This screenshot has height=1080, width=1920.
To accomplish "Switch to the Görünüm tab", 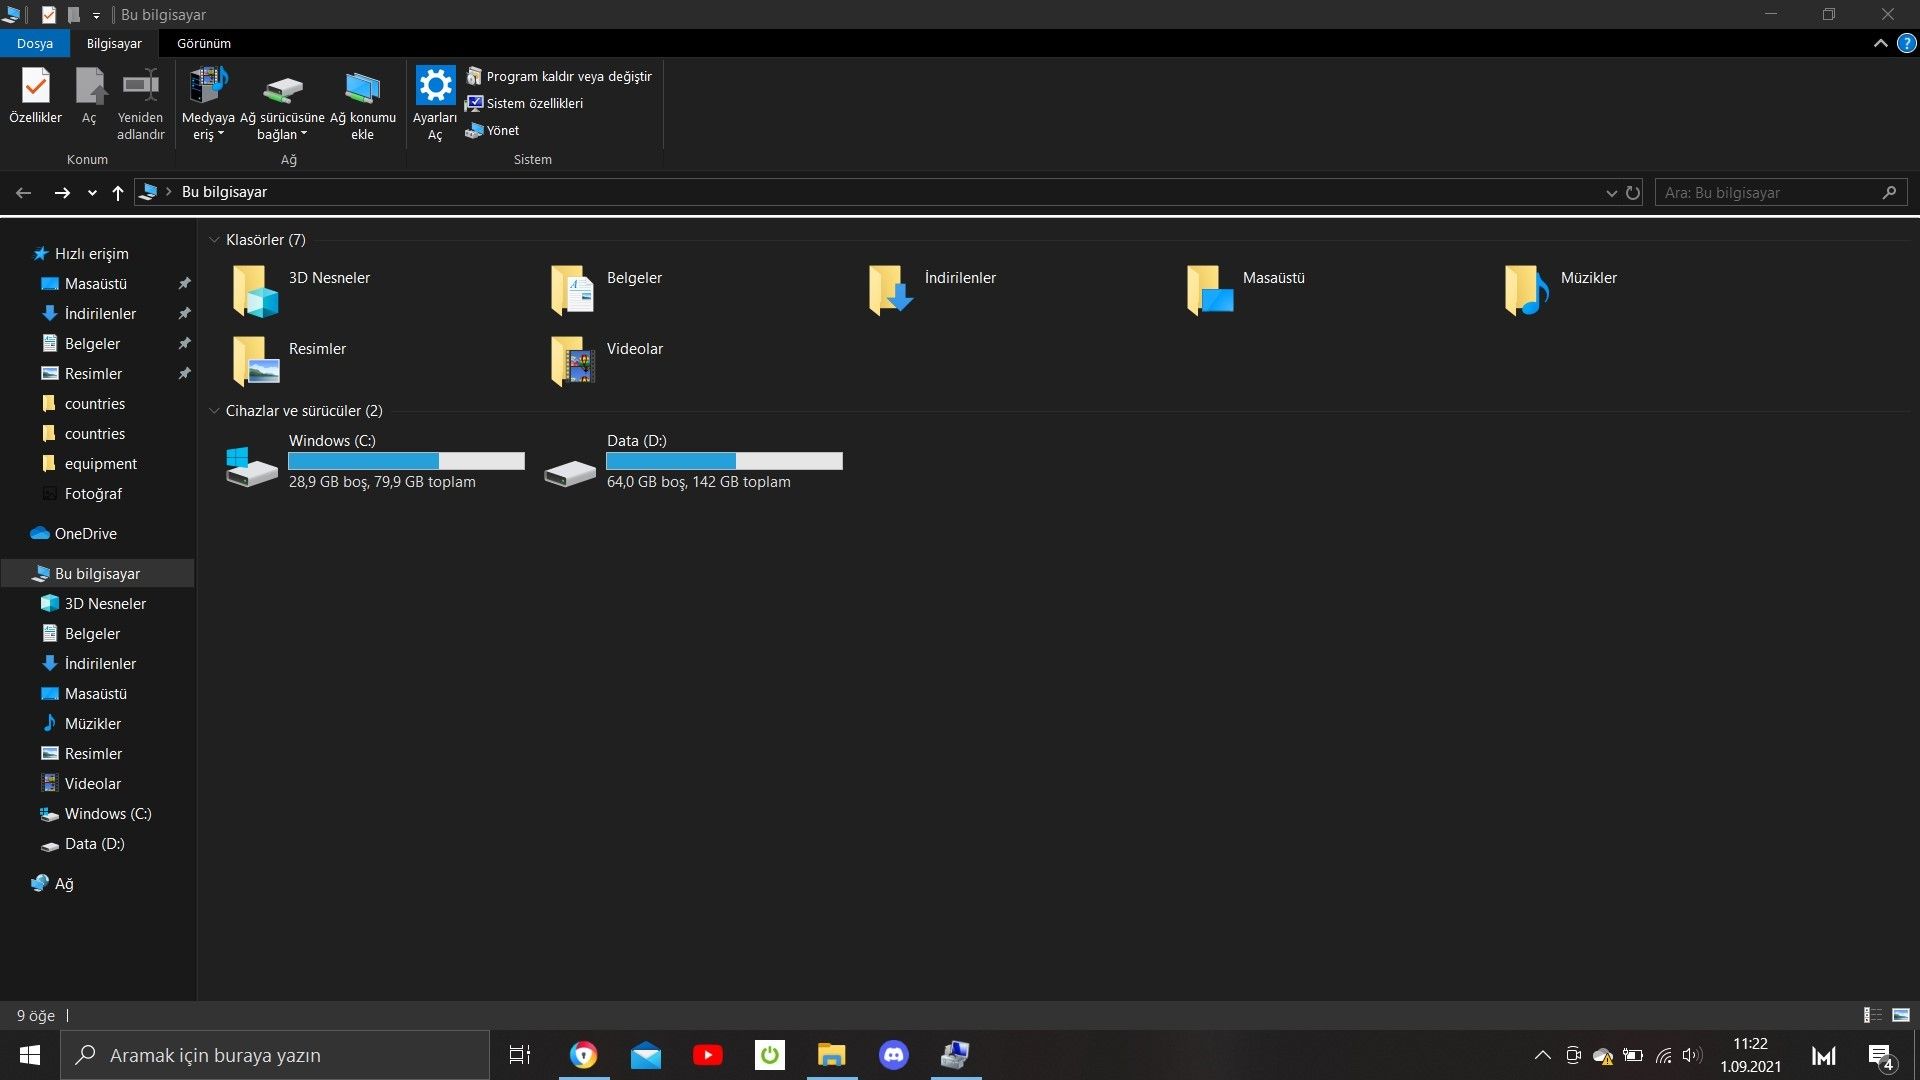I will coord(203,44).
